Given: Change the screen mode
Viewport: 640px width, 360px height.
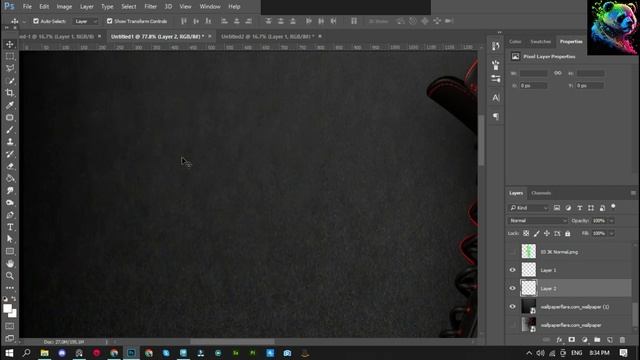Looking at the screenshot, I should coord(10,338).
